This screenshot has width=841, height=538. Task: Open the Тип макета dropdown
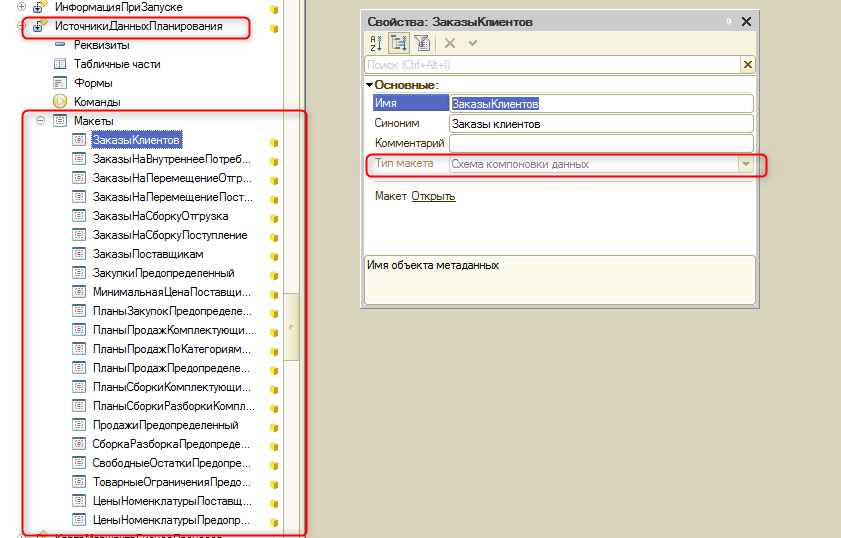(x=745, y=164)
